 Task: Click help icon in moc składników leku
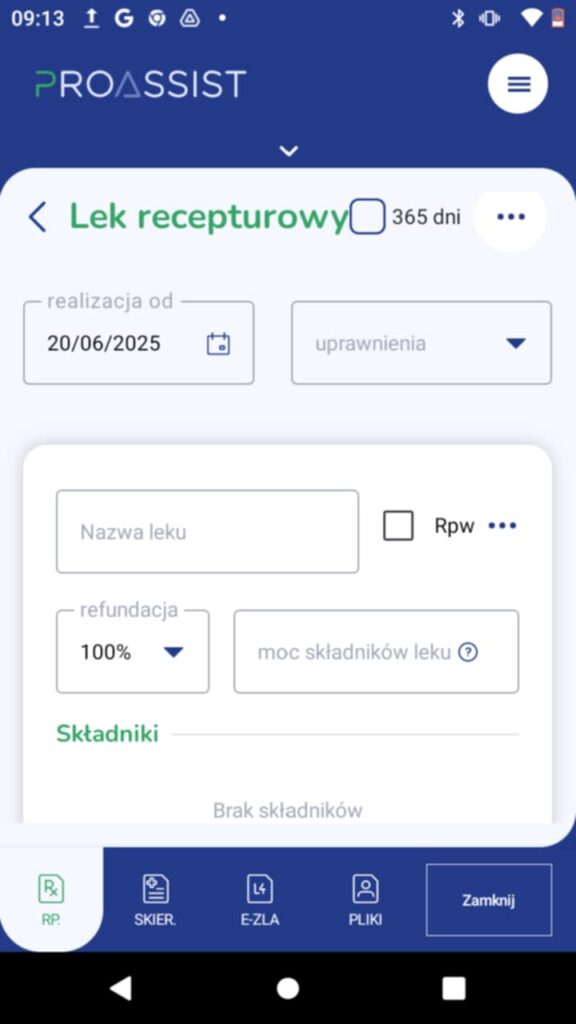(x=468, y=652)
